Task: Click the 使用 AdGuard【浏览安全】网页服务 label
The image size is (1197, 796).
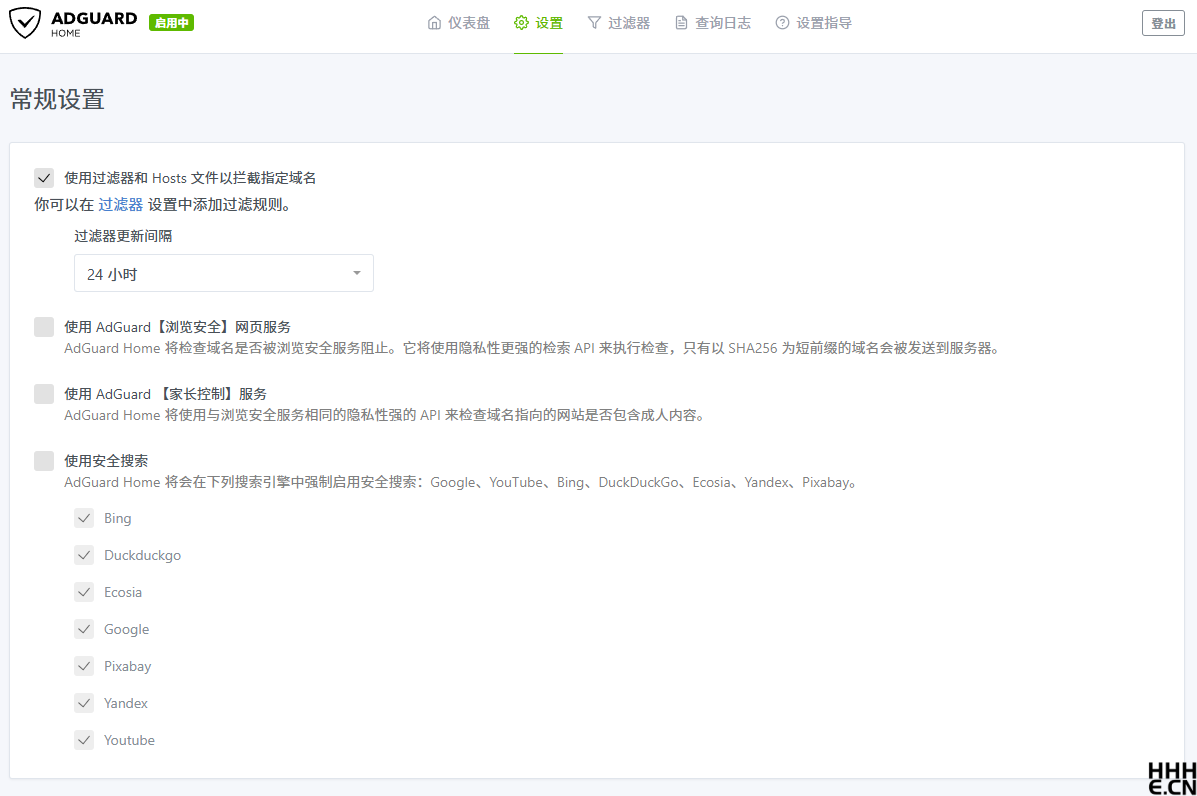Action: coord(177,327)
